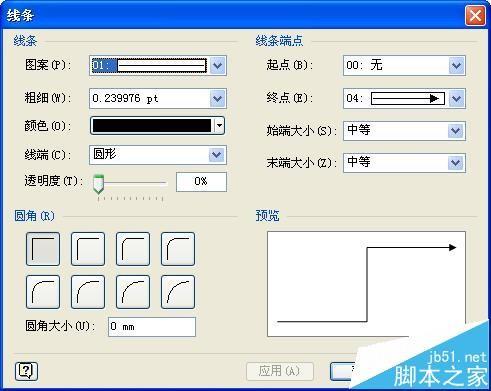
Task: Open the 起点 begin arrow dropdown
Action: [x=456, y=65]
